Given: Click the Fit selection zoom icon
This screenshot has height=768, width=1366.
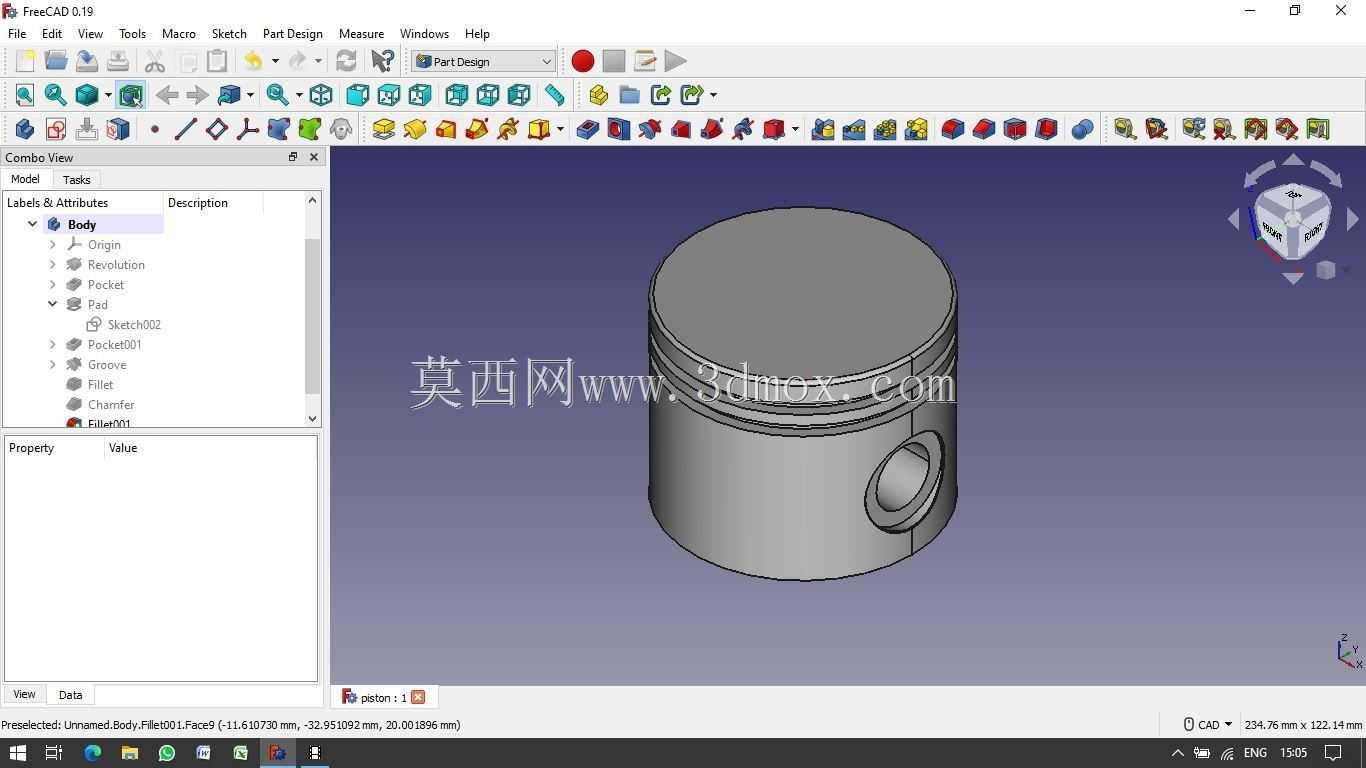Looking at the screenshot, I should point(56,95).
